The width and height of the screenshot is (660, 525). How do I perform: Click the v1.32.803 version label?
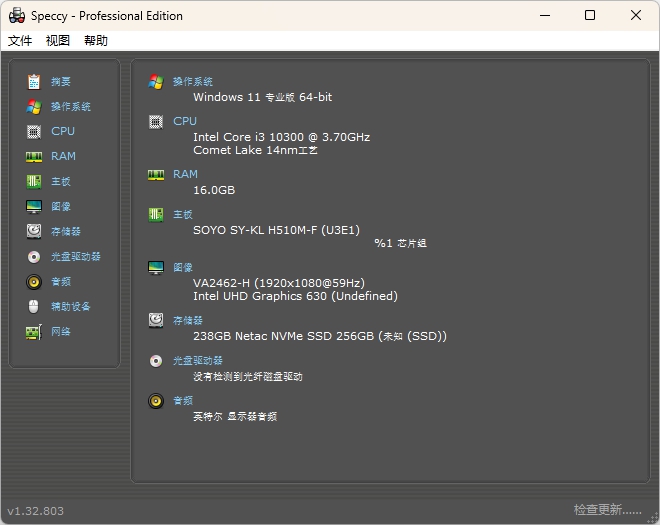(35, 511)
